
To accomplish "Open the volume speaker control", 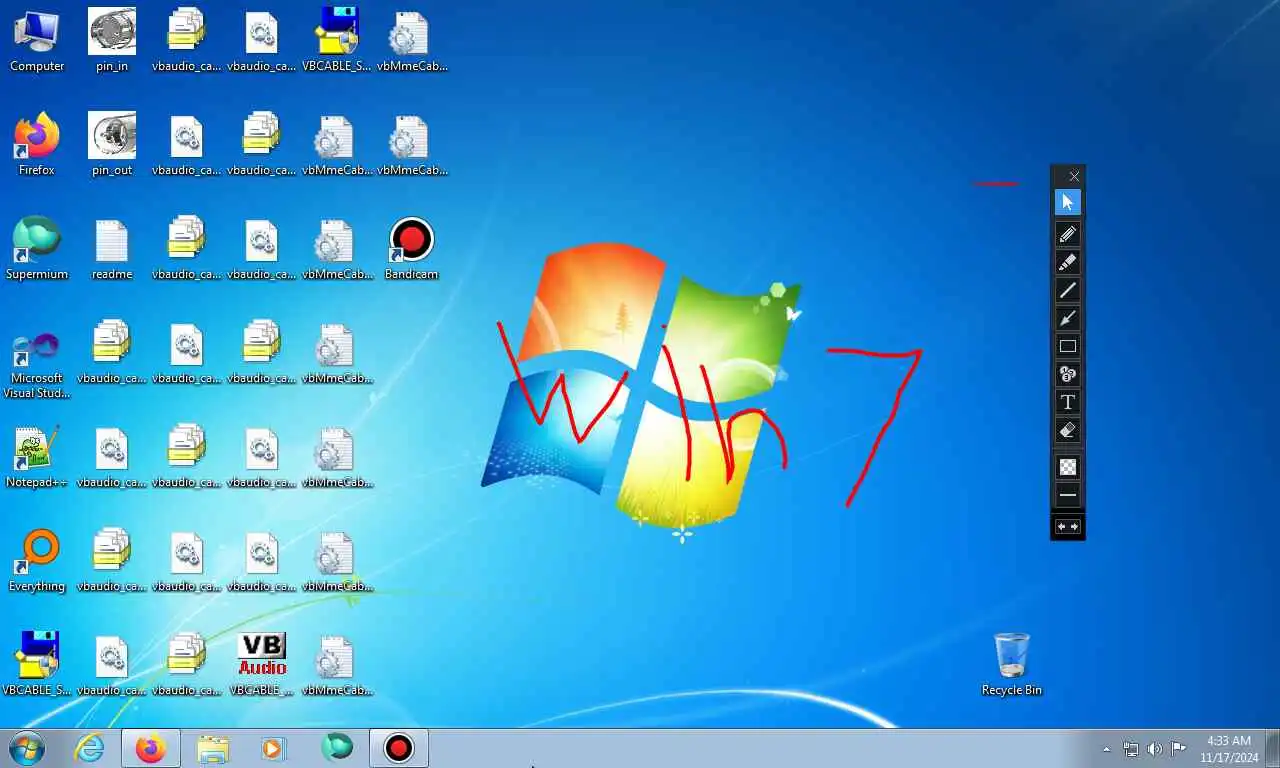I will [1155, 749].
